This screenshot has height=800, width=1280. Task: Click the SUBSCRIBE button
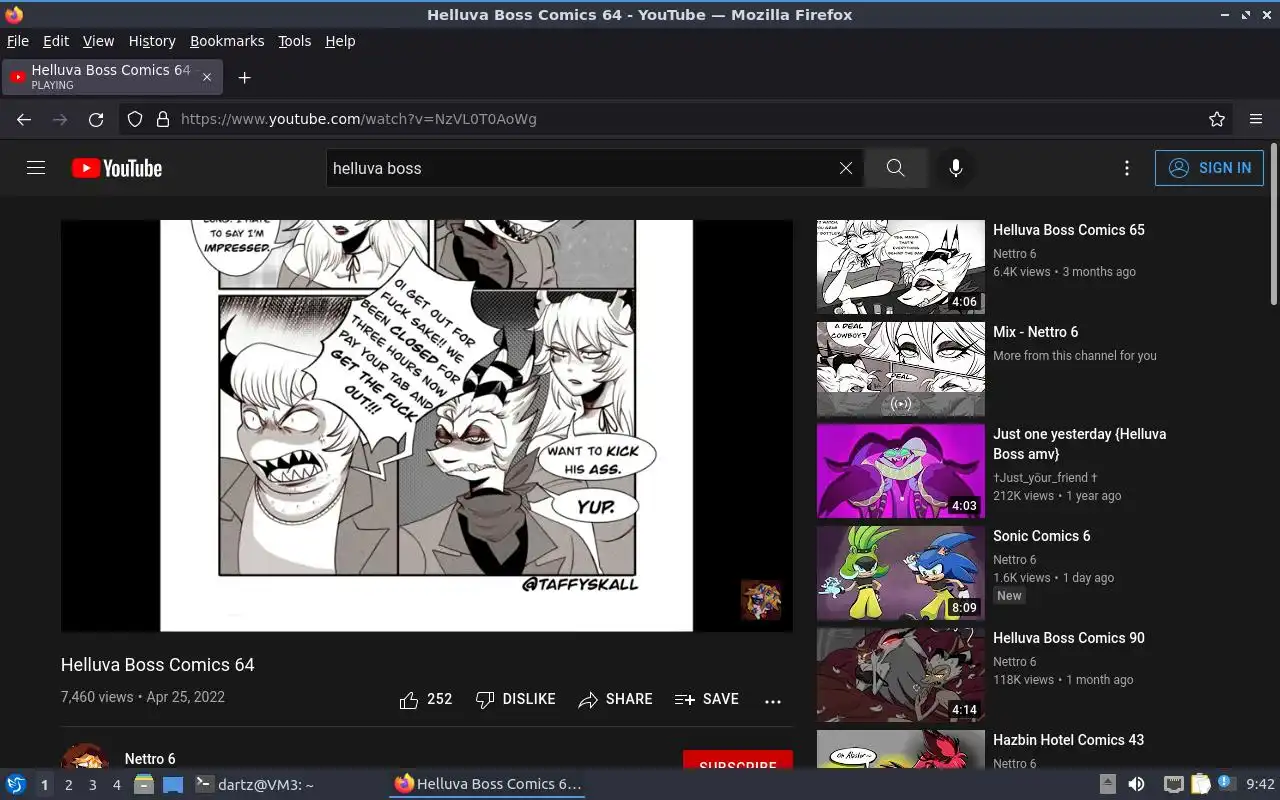(x=738, y=761)
